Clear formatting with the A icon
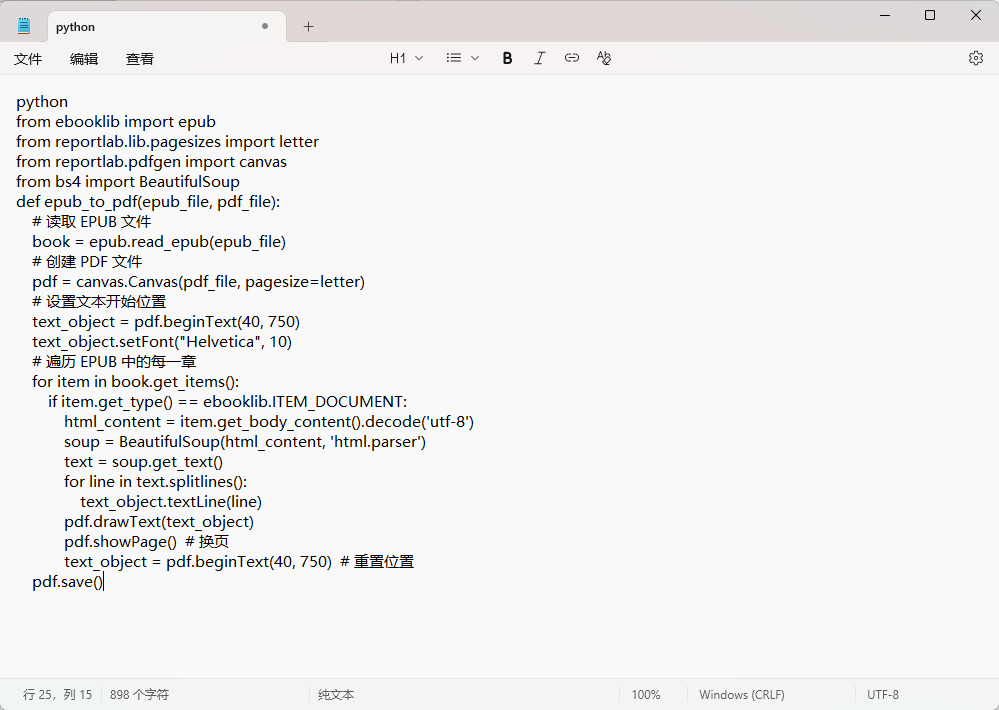 coord(603,58)
